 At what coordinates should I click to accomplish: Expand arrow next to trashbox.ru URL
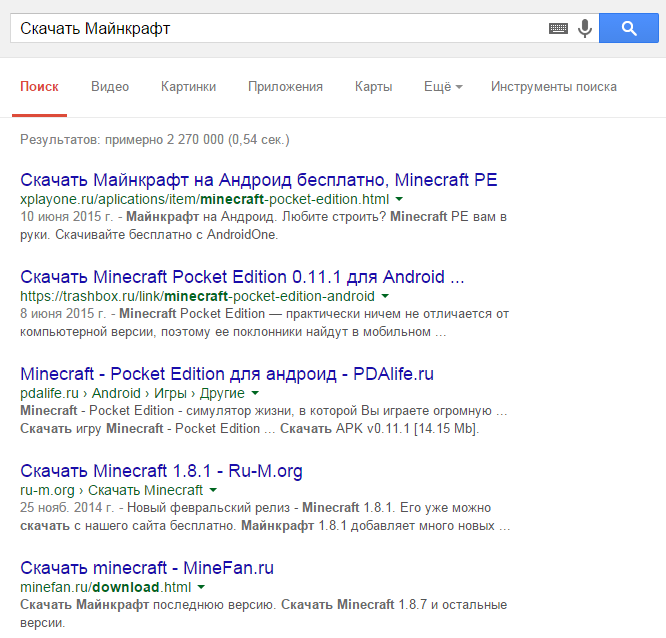(x=385, y=296)
